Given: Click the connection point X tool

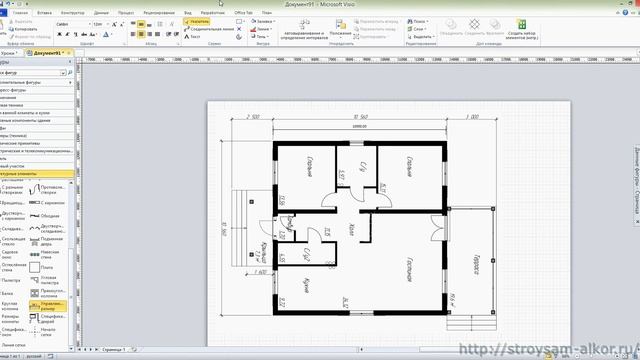Looking at the screenshot, I should coord(239,29).
